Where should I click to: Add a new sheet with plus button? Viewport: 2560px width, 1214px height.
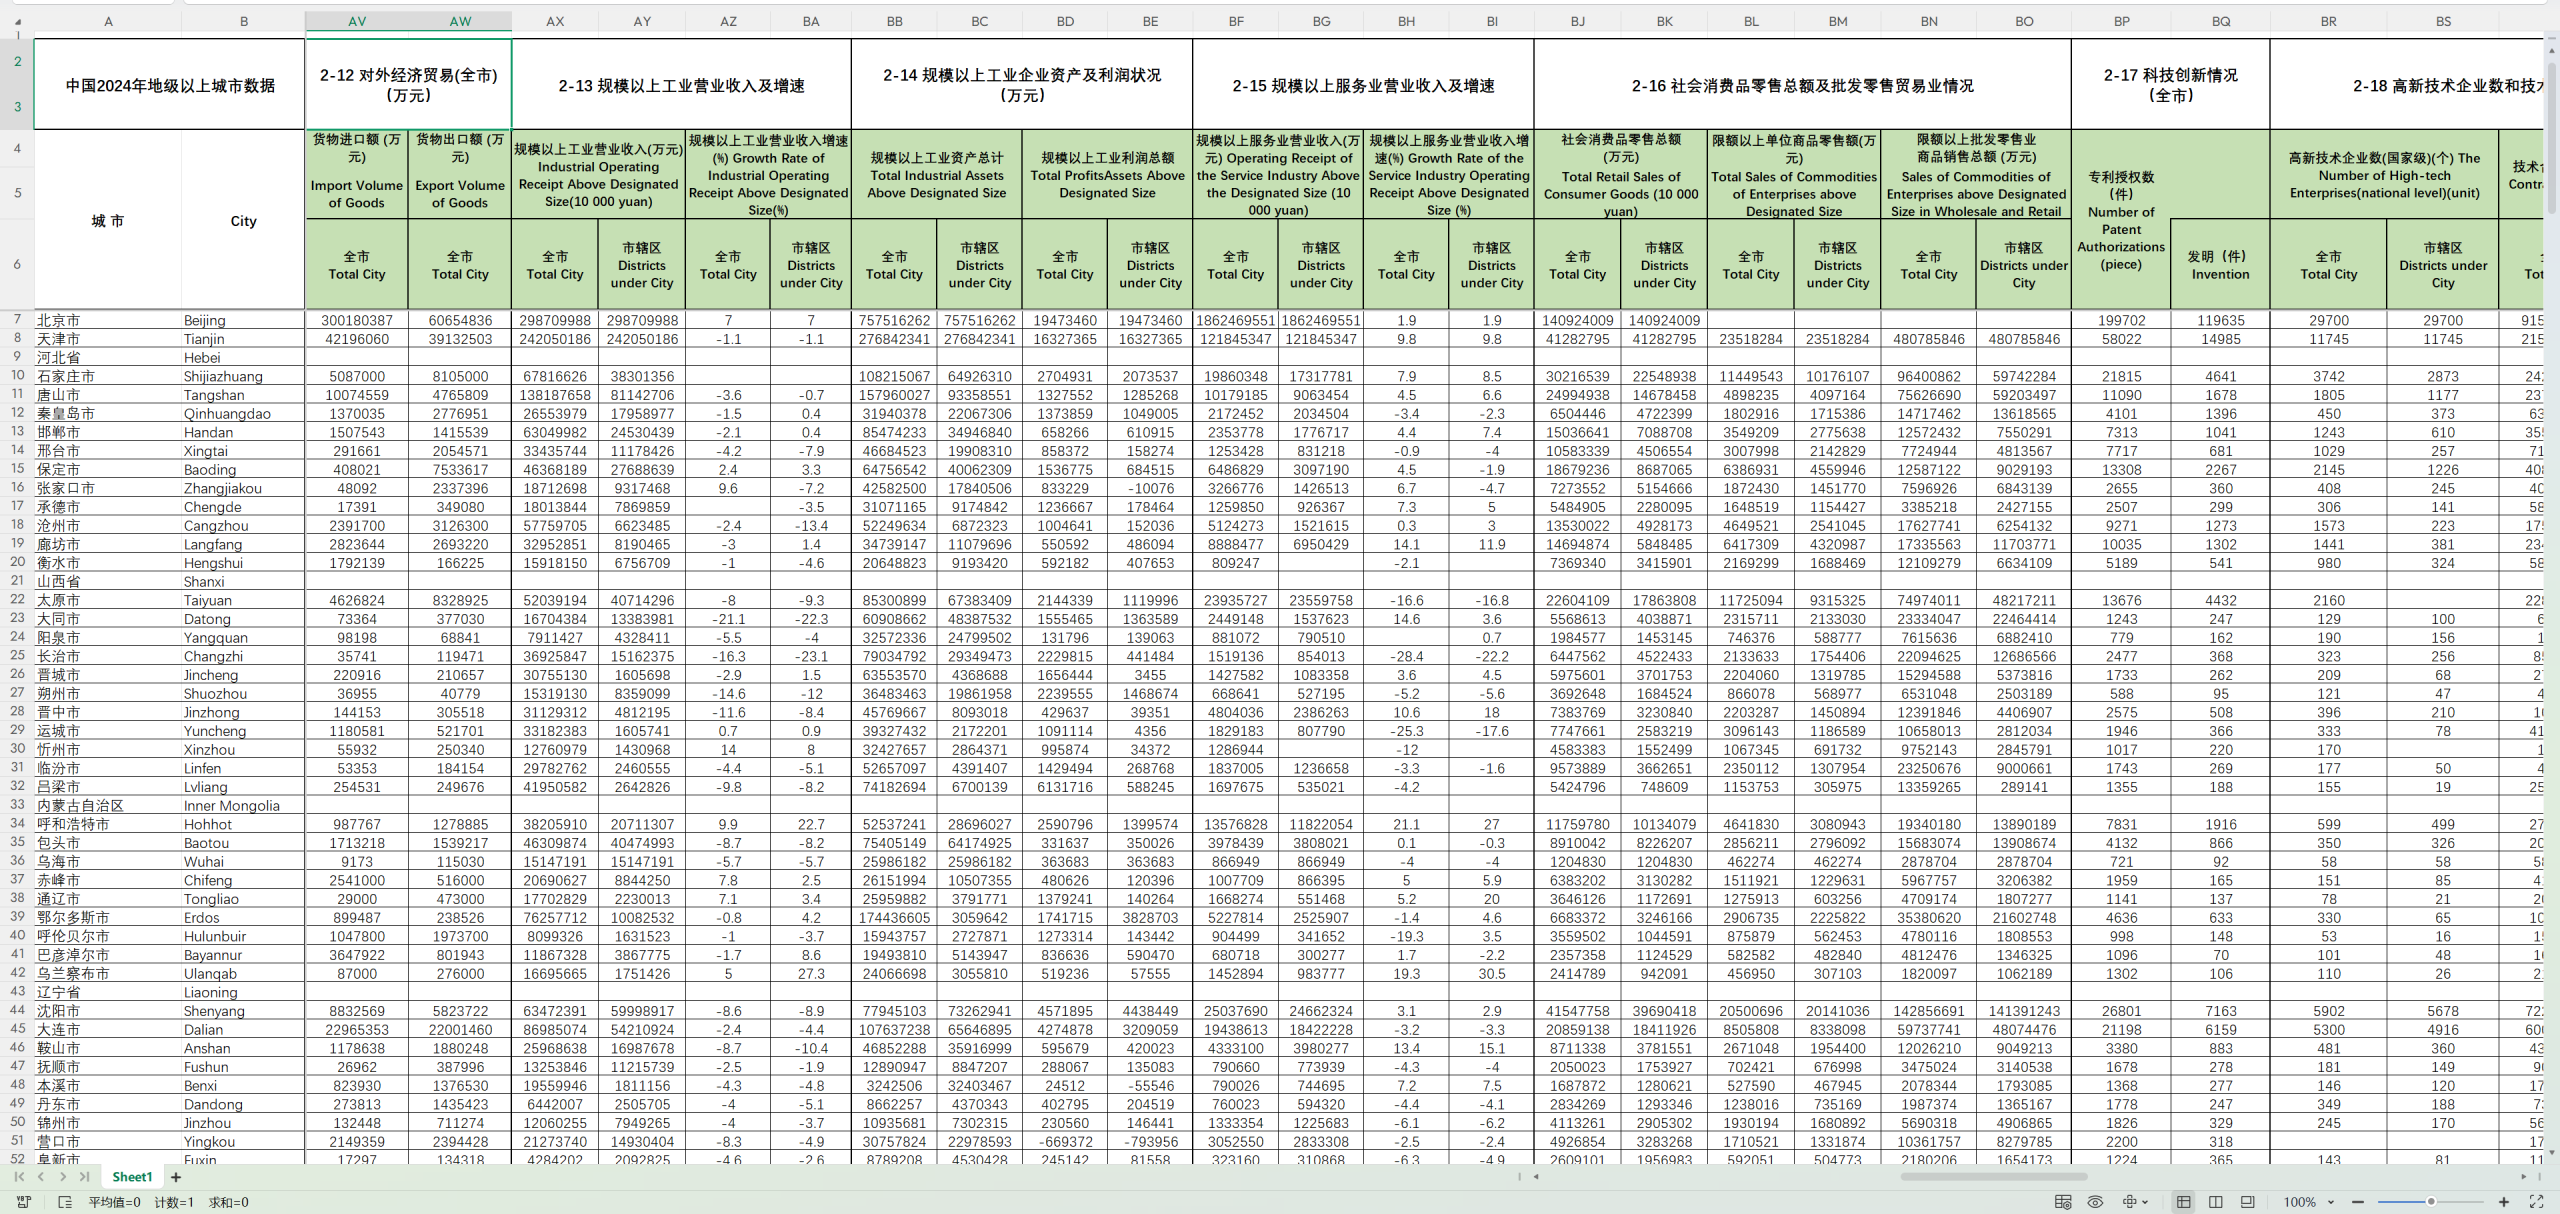[176, 1177]
